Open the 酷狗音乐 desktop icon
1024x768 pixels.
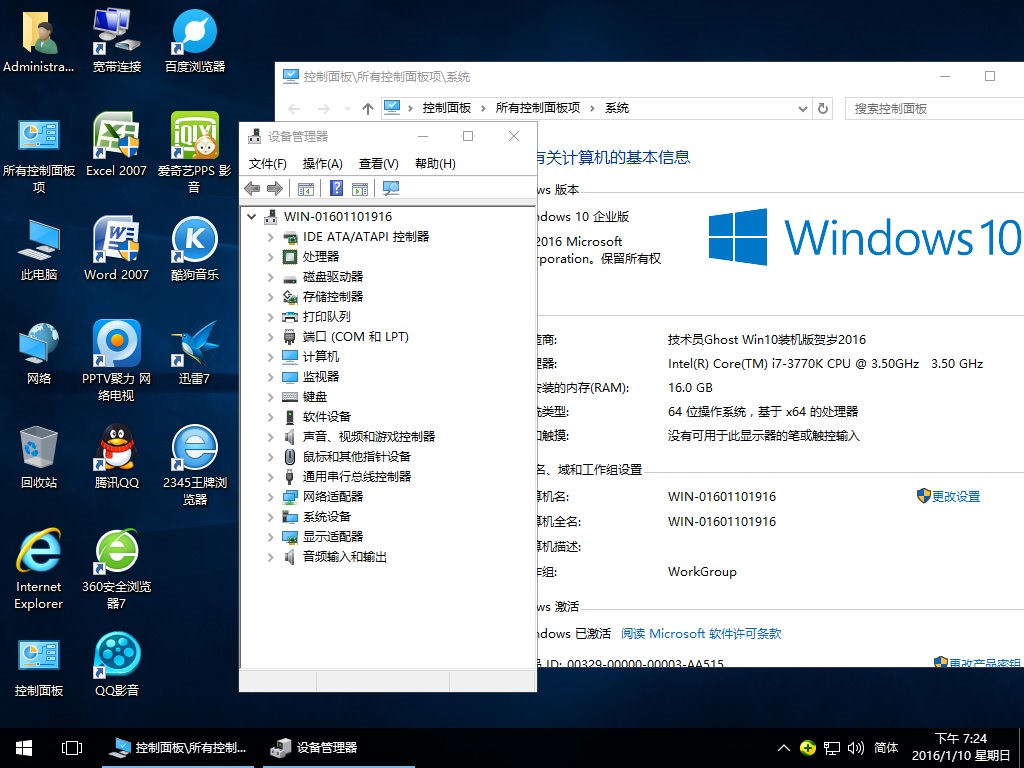[195, 249]
